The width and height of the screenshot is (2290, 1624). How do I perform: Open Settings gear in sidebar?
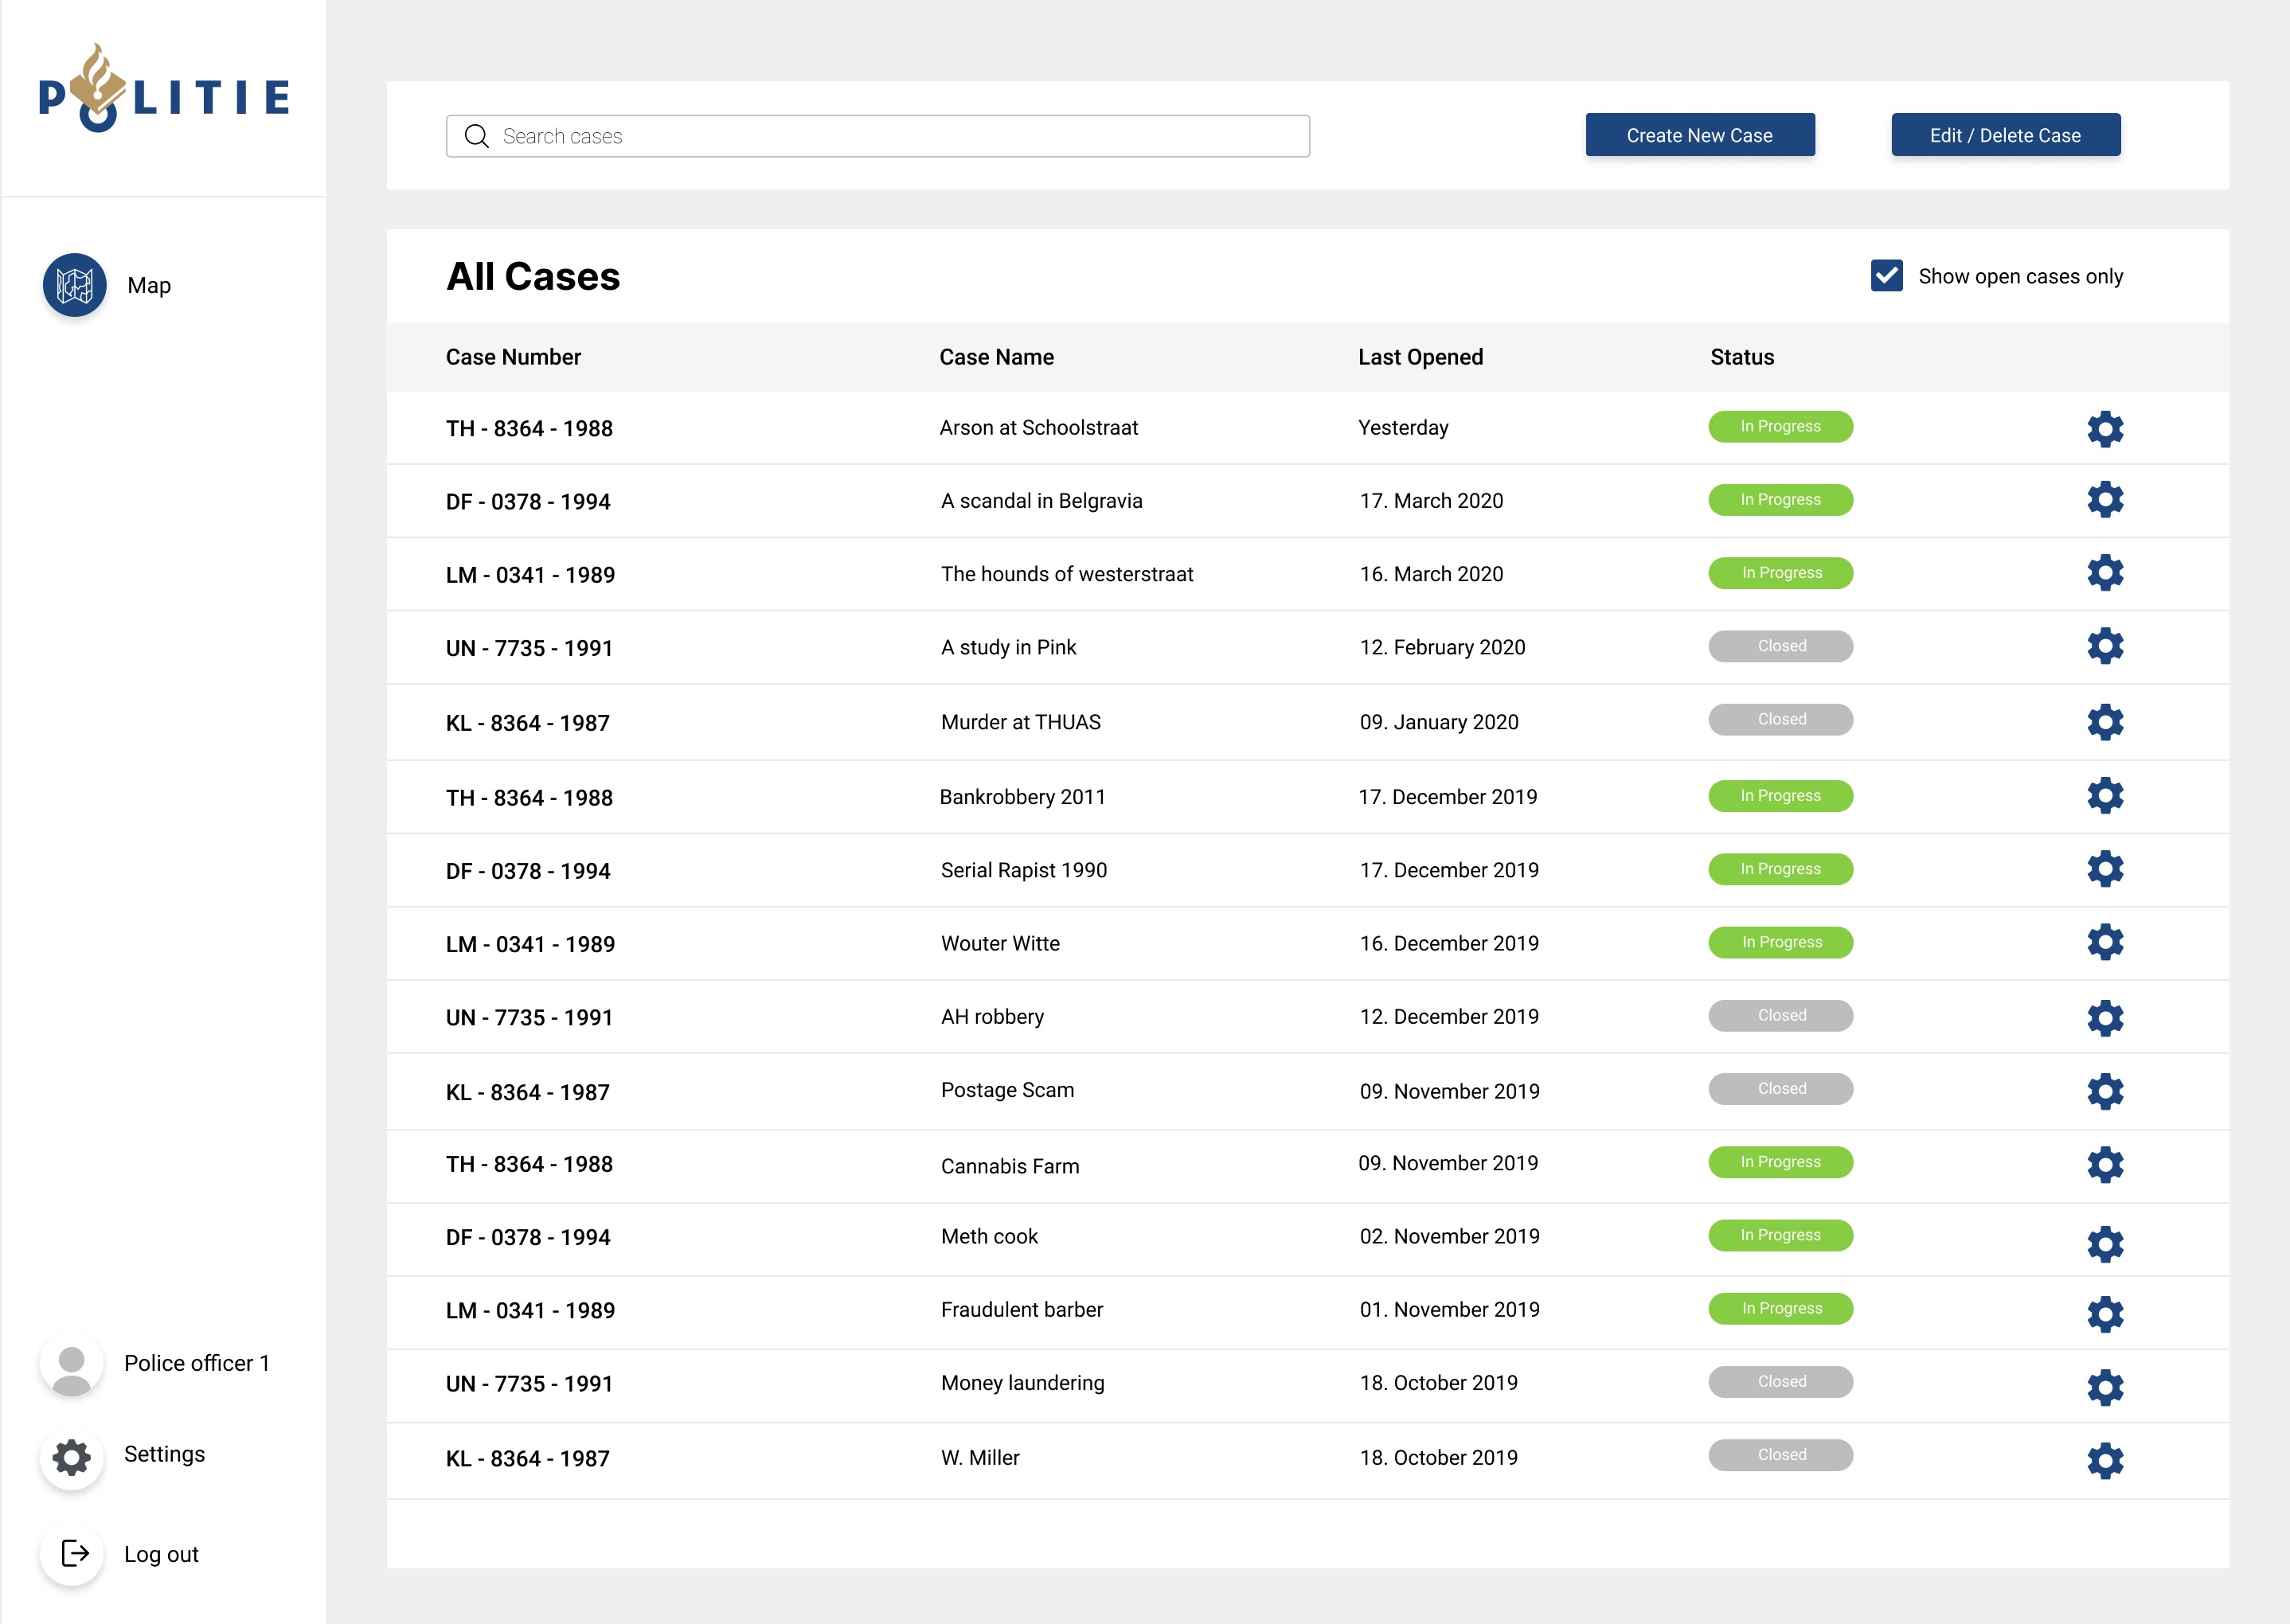71,1457
